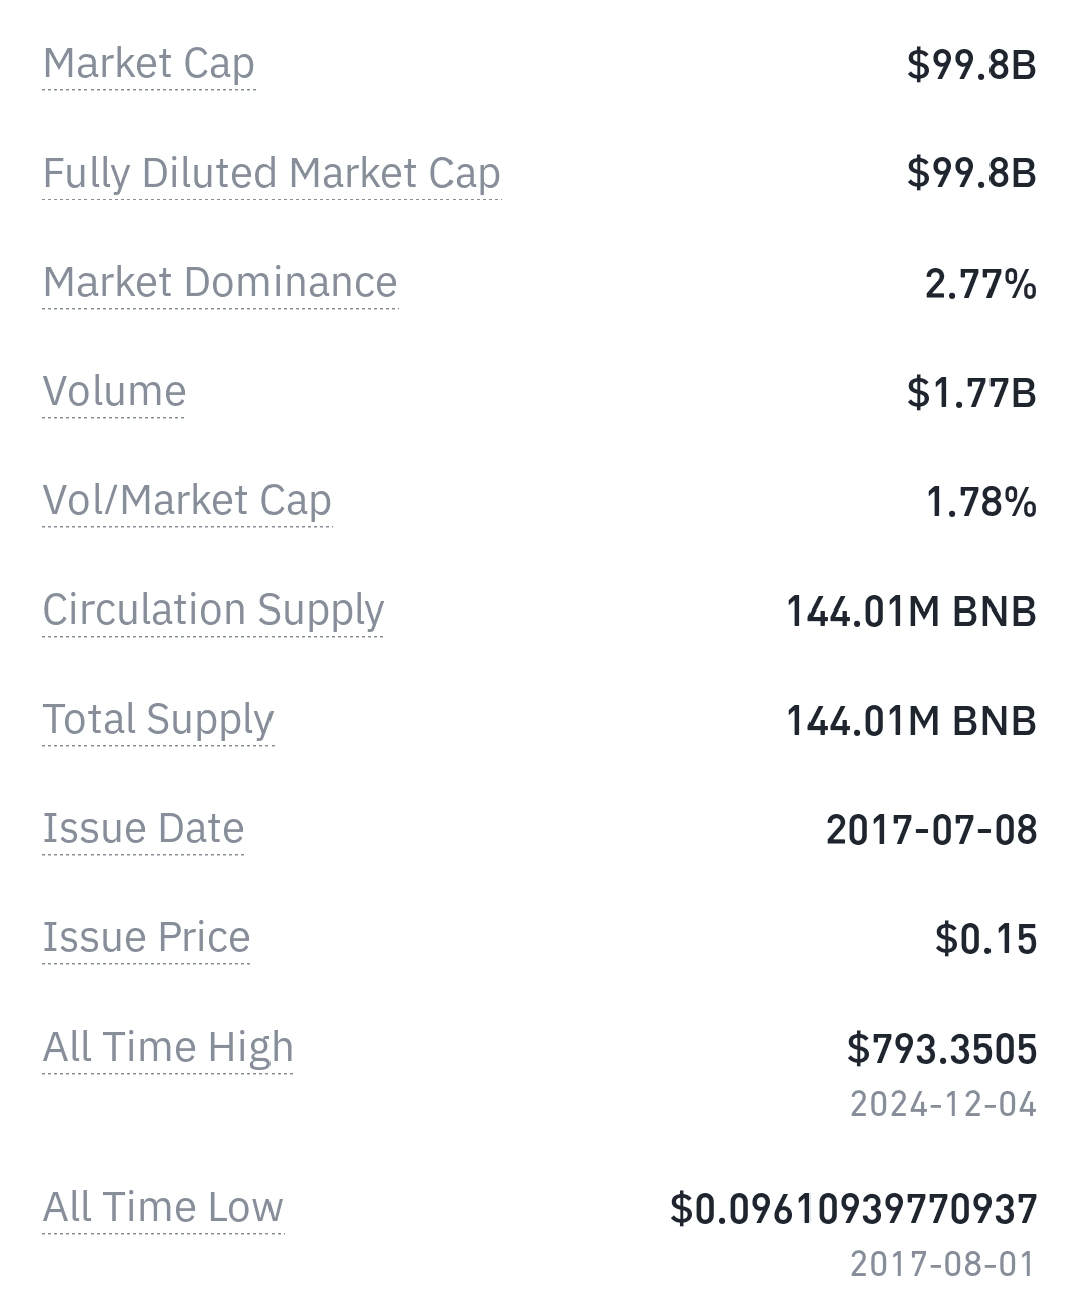Select the 1.78% Vol/Market Cap value
The height and width of the screenshot is (1307, 1080).
(x=980, y=502)
